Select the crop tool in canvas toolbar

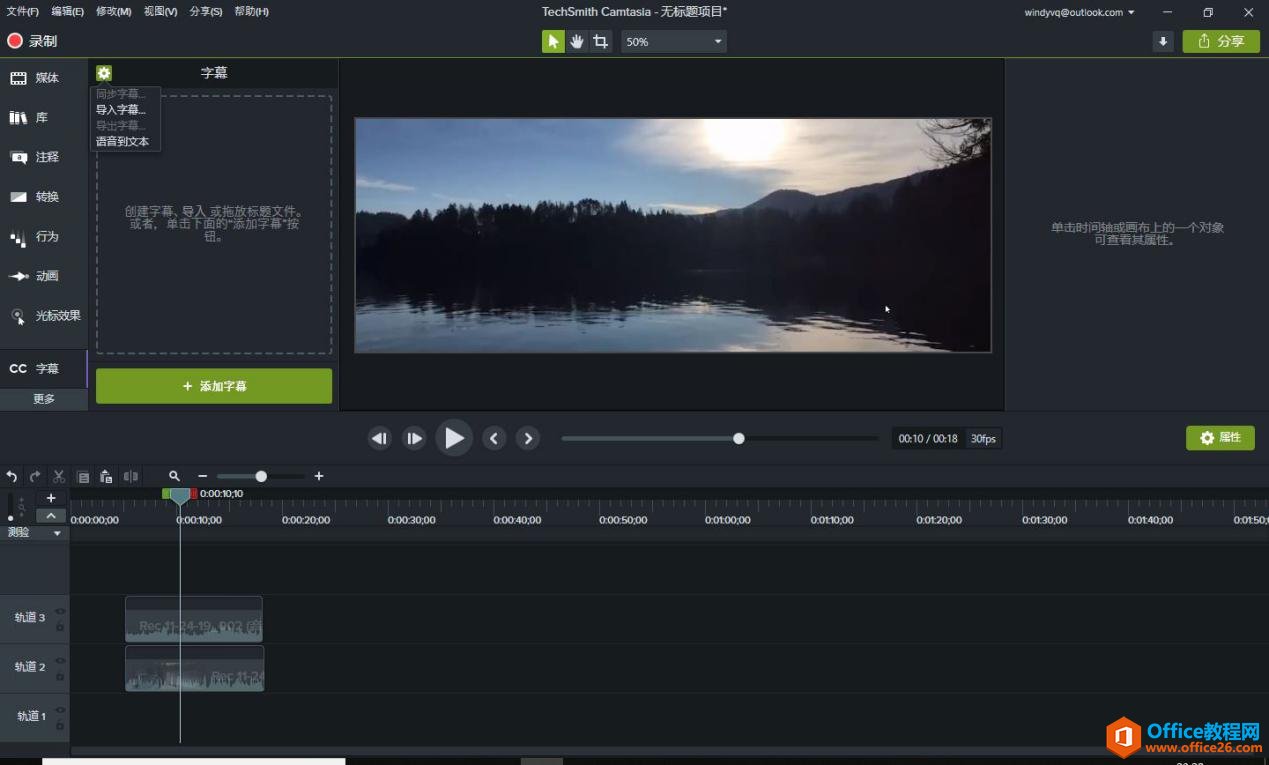click(x=600, y=41)
